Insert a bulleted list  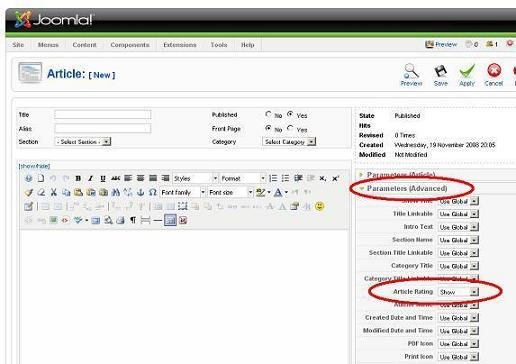[285, 178]
